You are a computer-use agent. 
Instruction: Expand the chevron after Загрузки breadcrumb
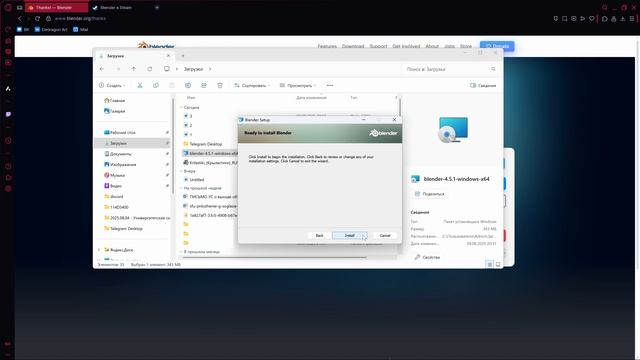click(210, 69)
